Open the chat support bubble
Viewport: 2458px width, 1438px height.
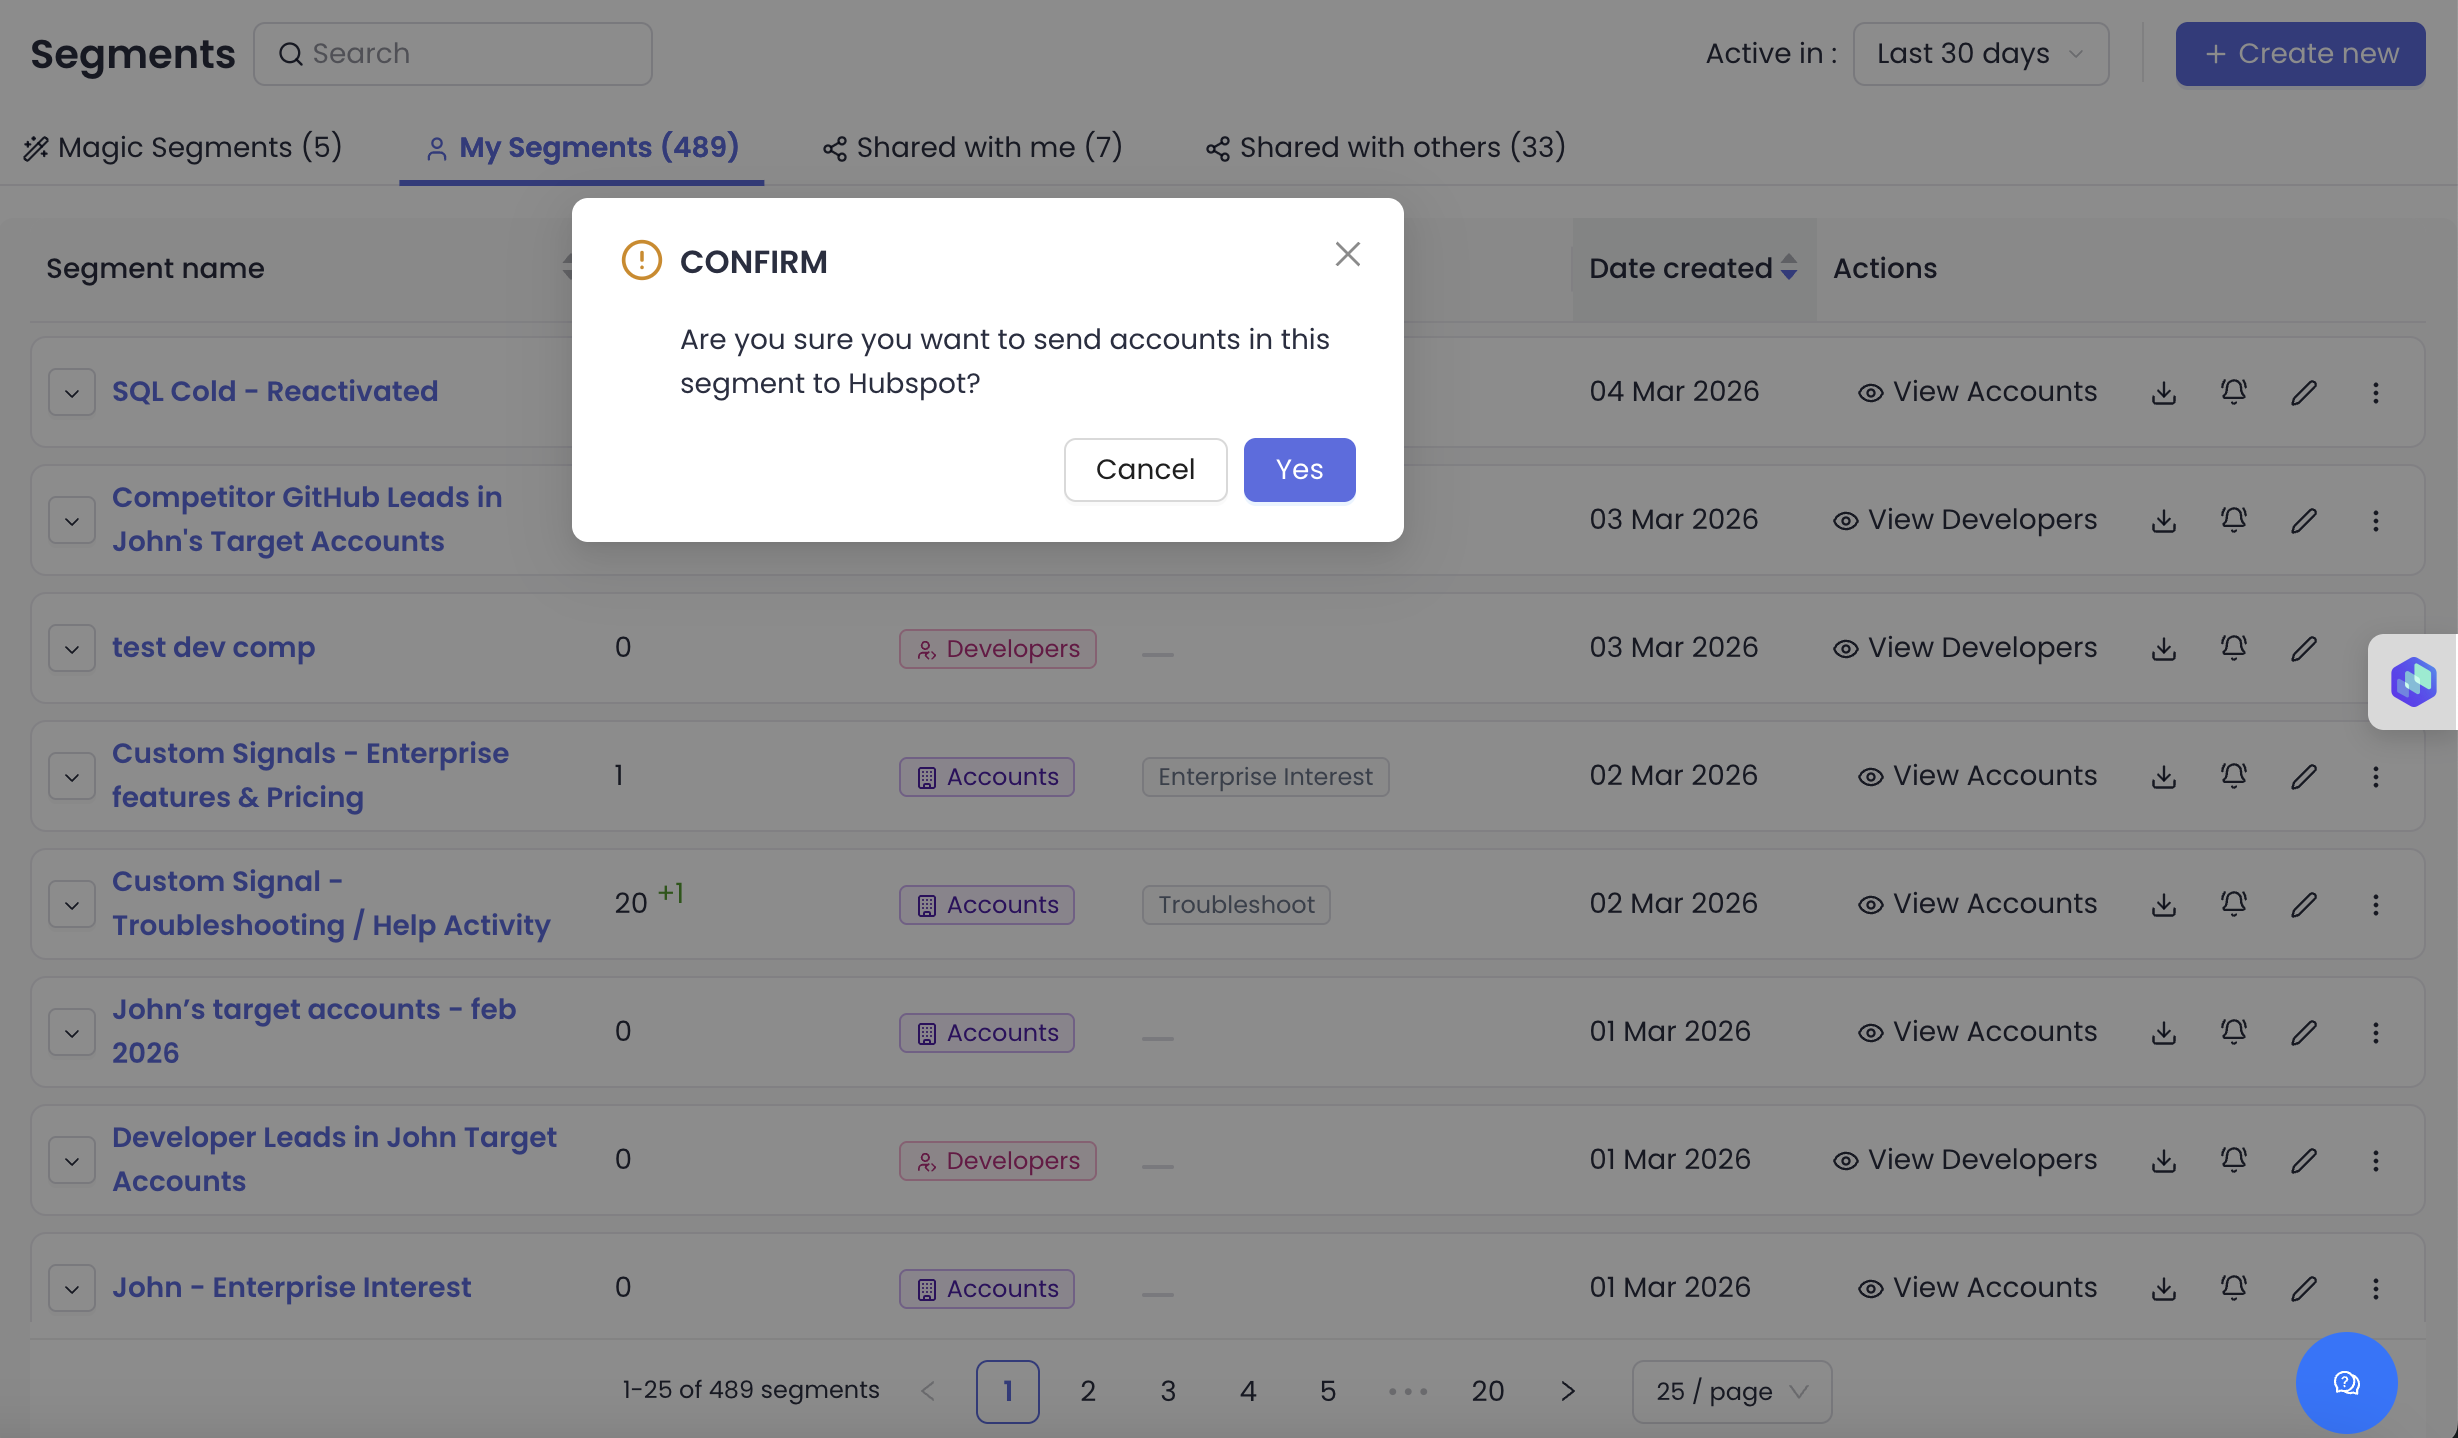(x=2346, y=1382)
